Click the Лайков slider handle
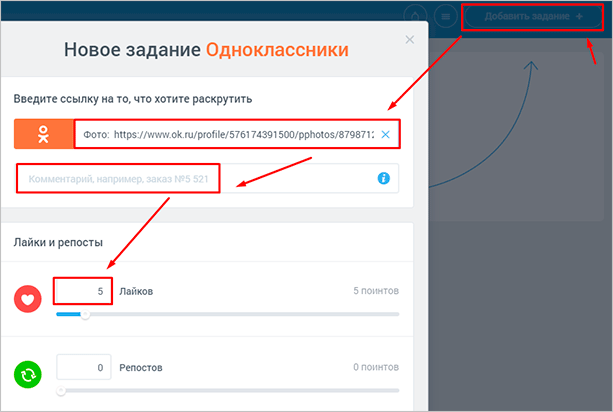 (x=85, y=314)
